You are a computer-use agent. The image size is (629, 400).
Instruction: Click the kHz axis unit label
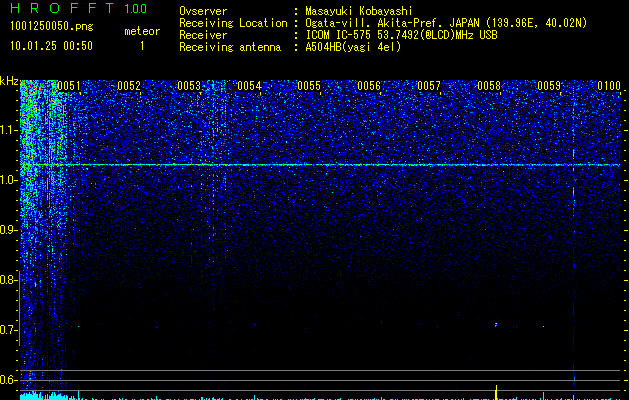point(9,81)
